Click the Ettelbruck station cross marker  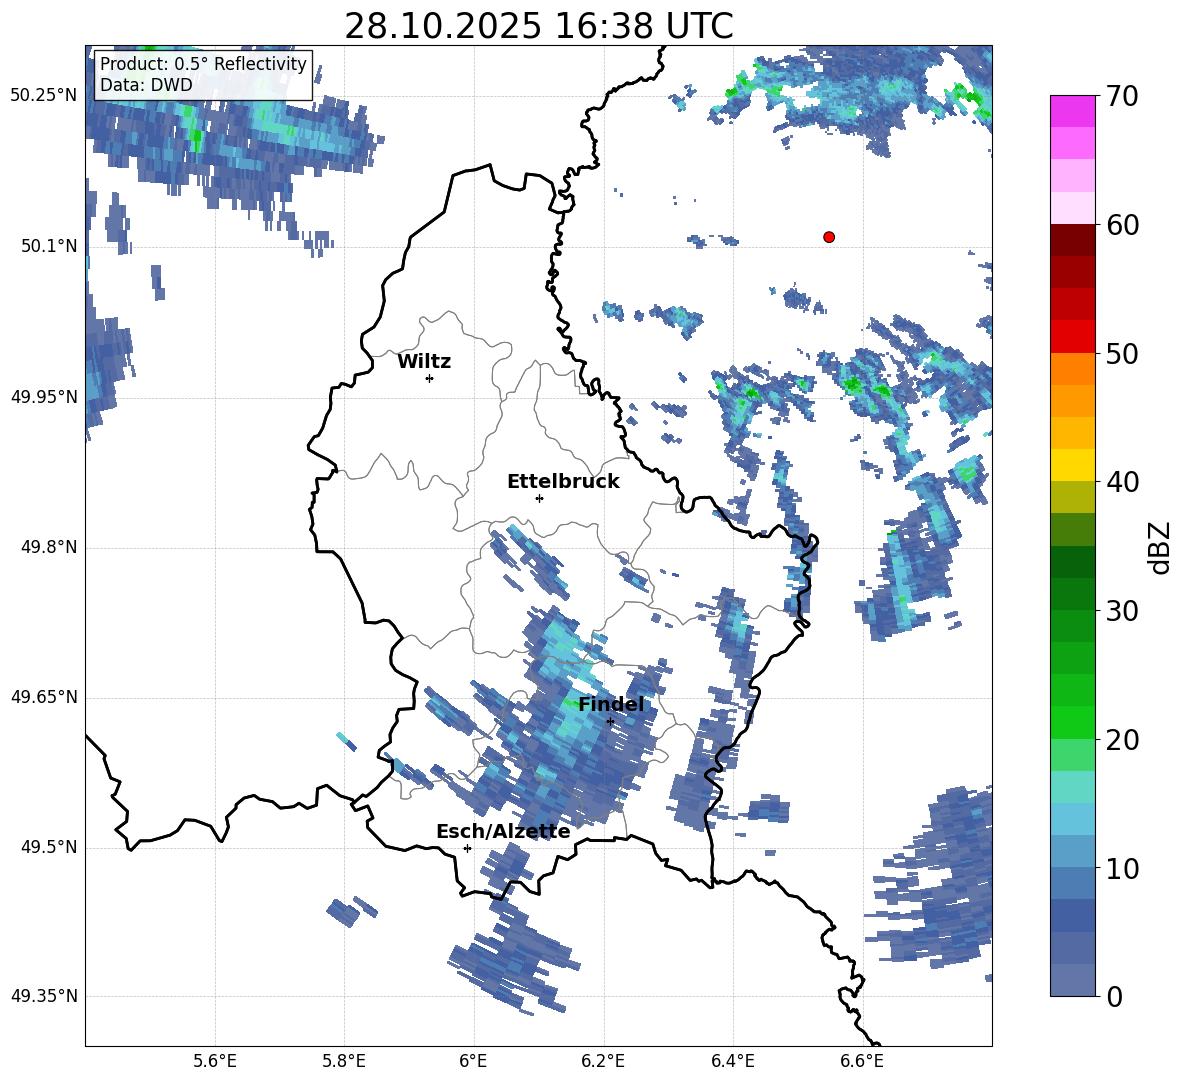point(539,498)
